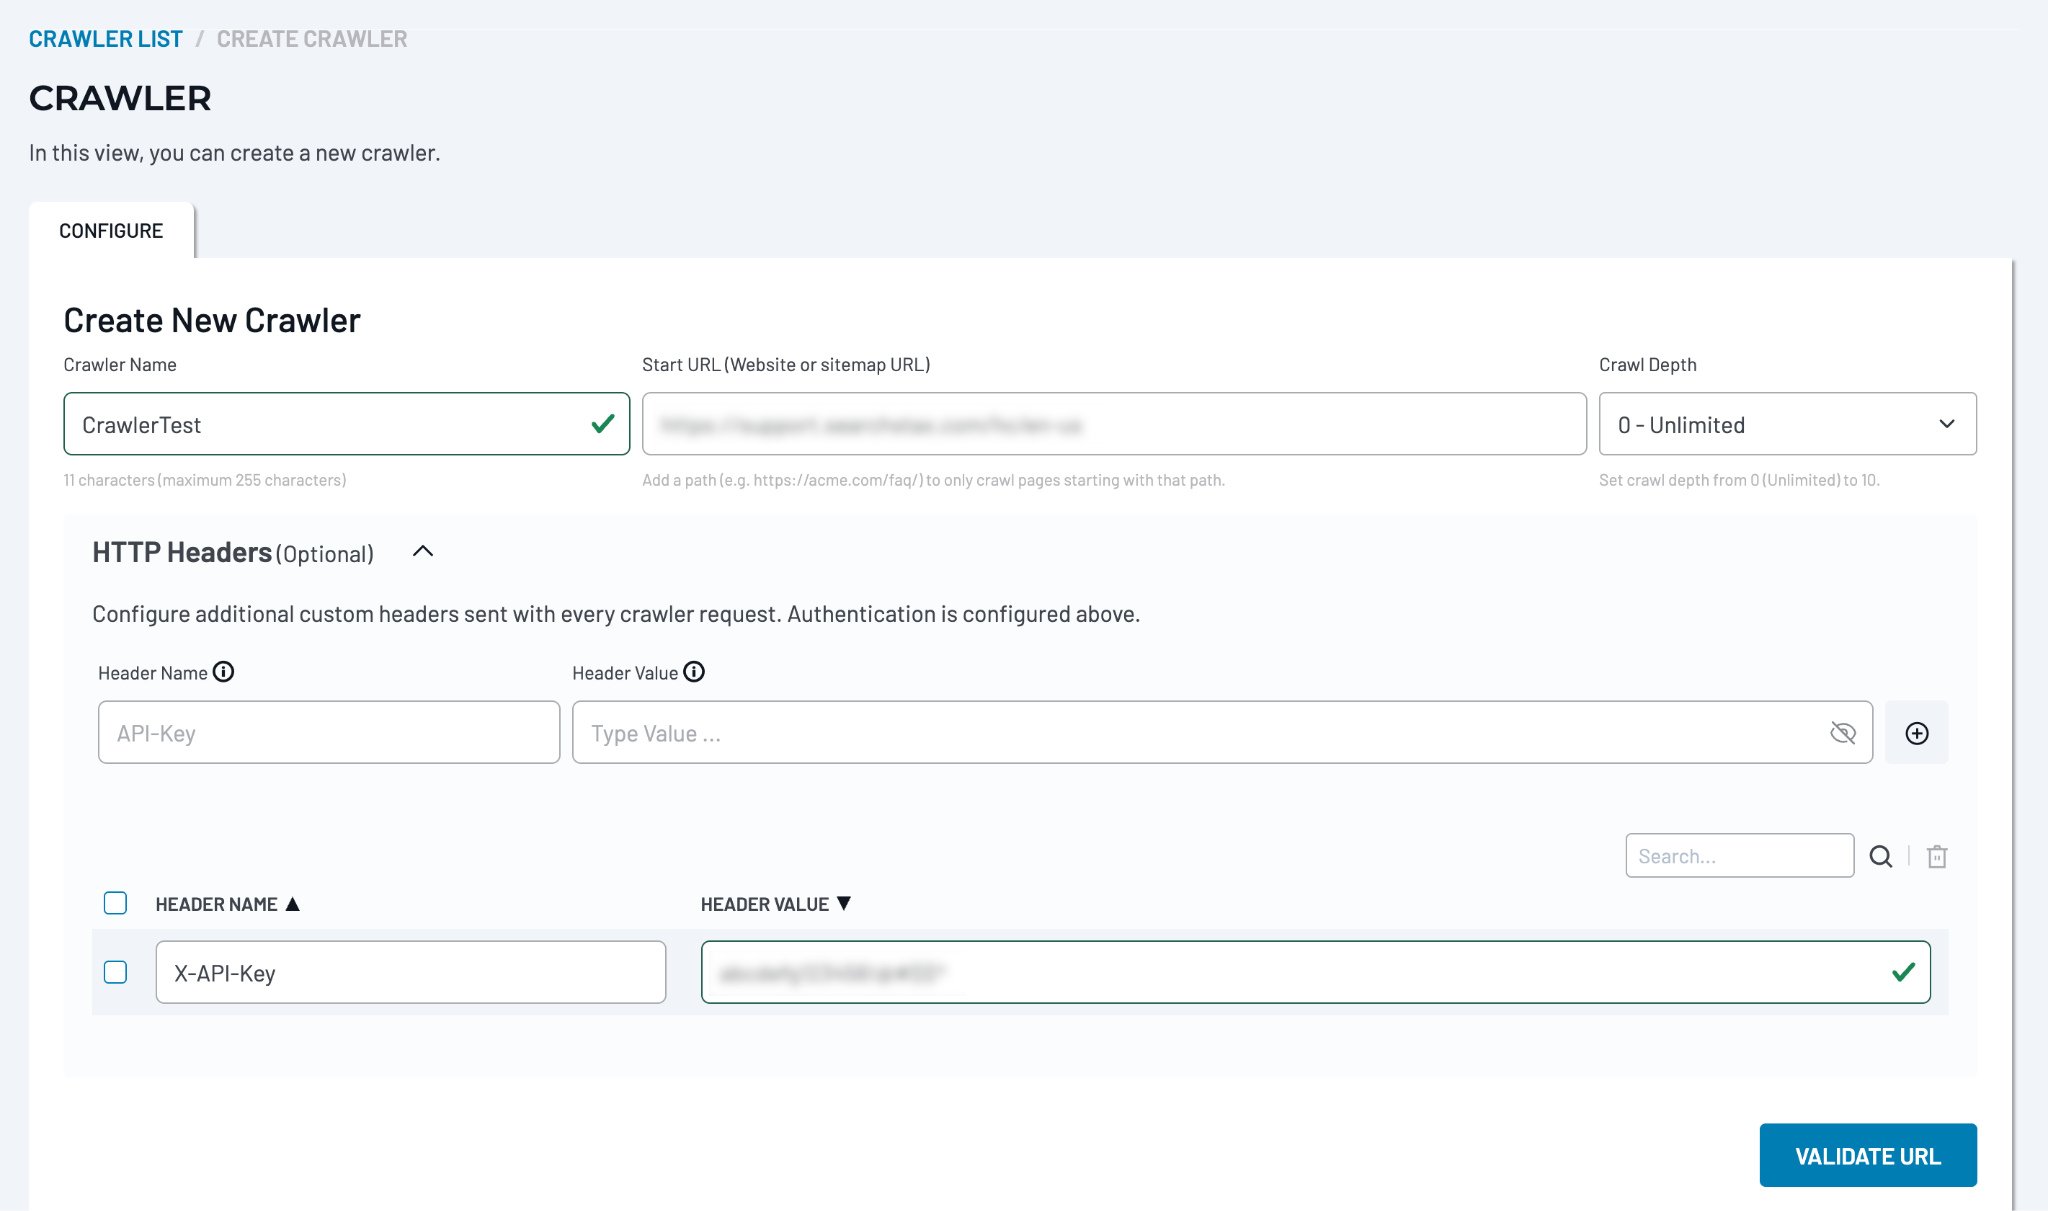Click the Crawler Name checkmark icon
The image size is (2048, 1211).
[603, 424]
